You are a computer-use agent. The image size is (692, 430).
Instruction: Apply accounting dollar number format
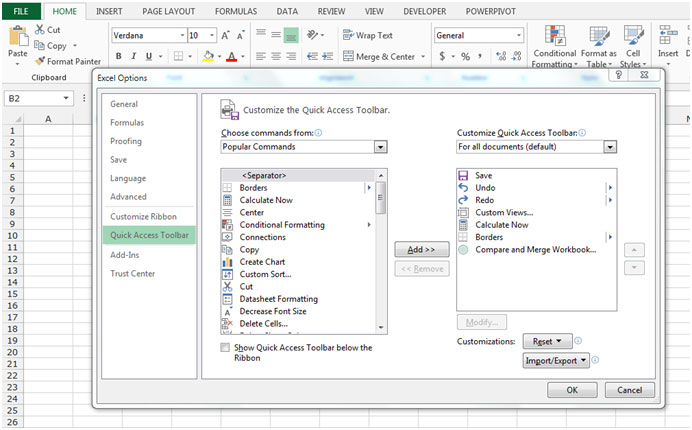click(x=442, y=56)
